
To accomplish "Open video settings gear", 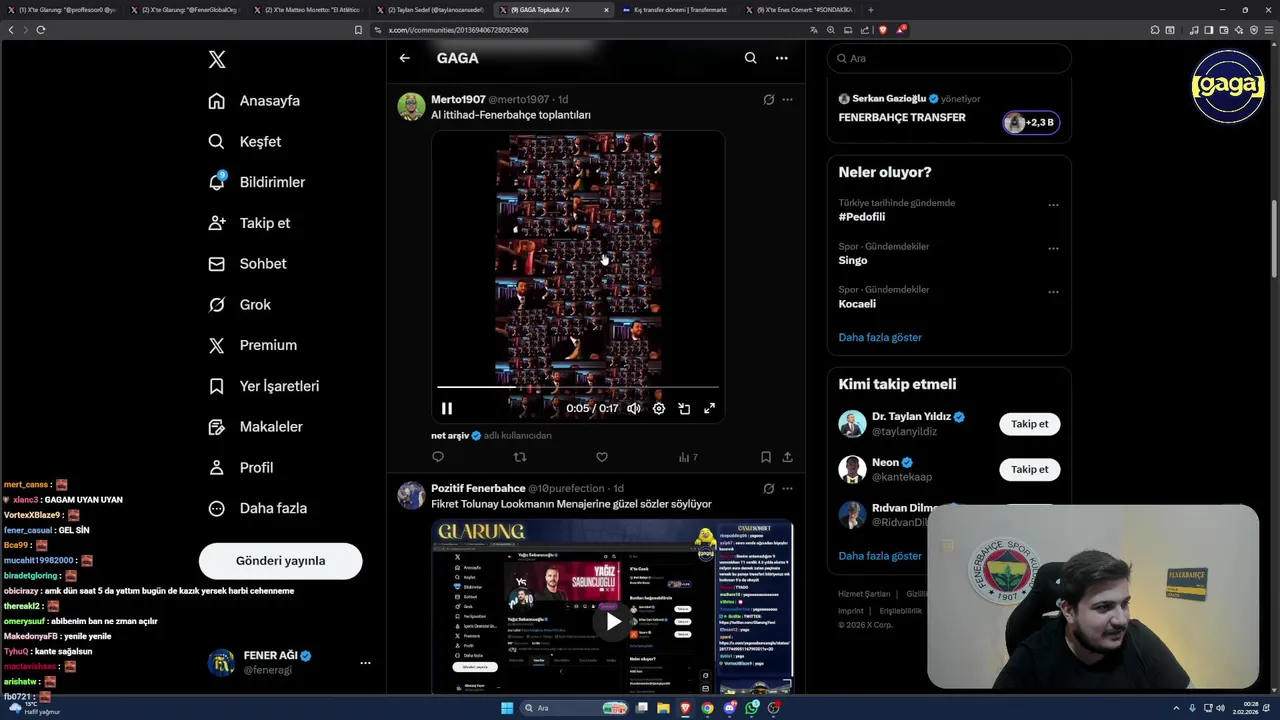I will [659, 408].
